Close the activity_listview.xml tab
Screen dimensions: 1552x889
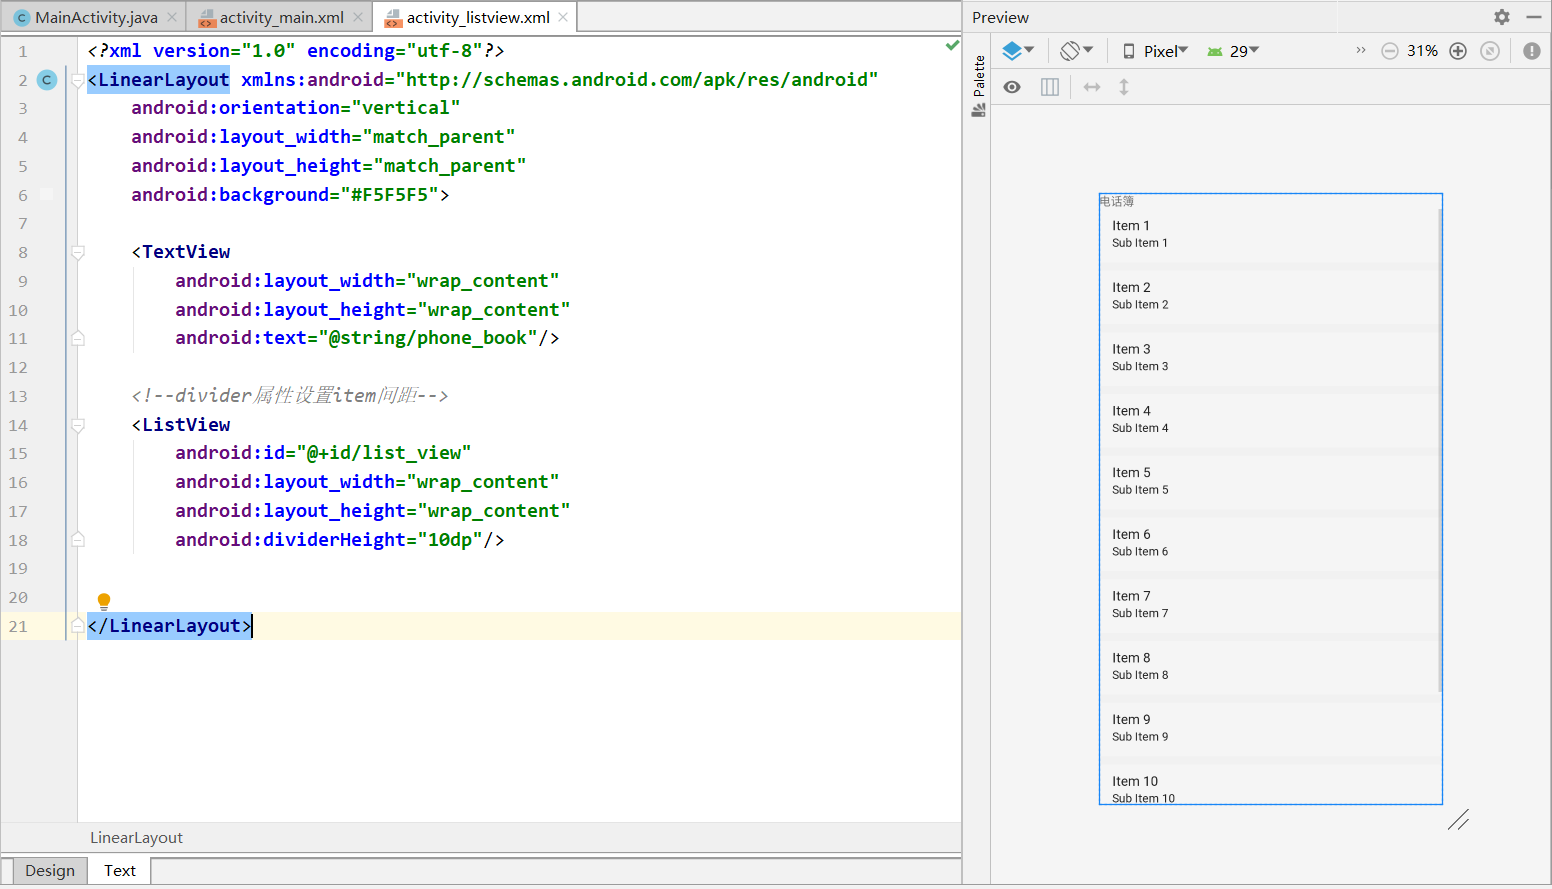pyautogui.click(x=563, y=17)
